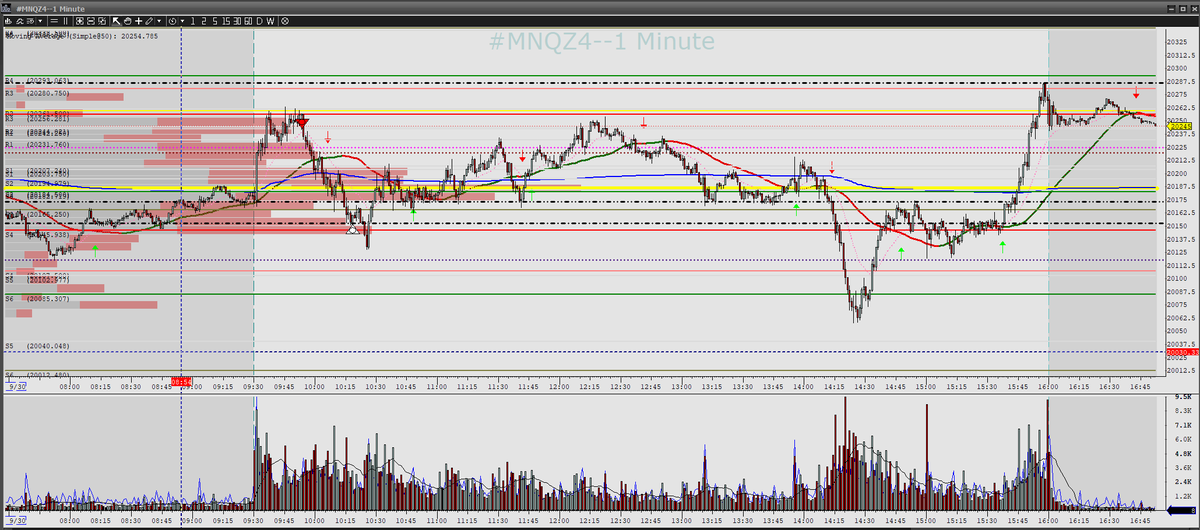Switch to the 5 minute timeframe button

pyautogui.click(x=215, y=21)
